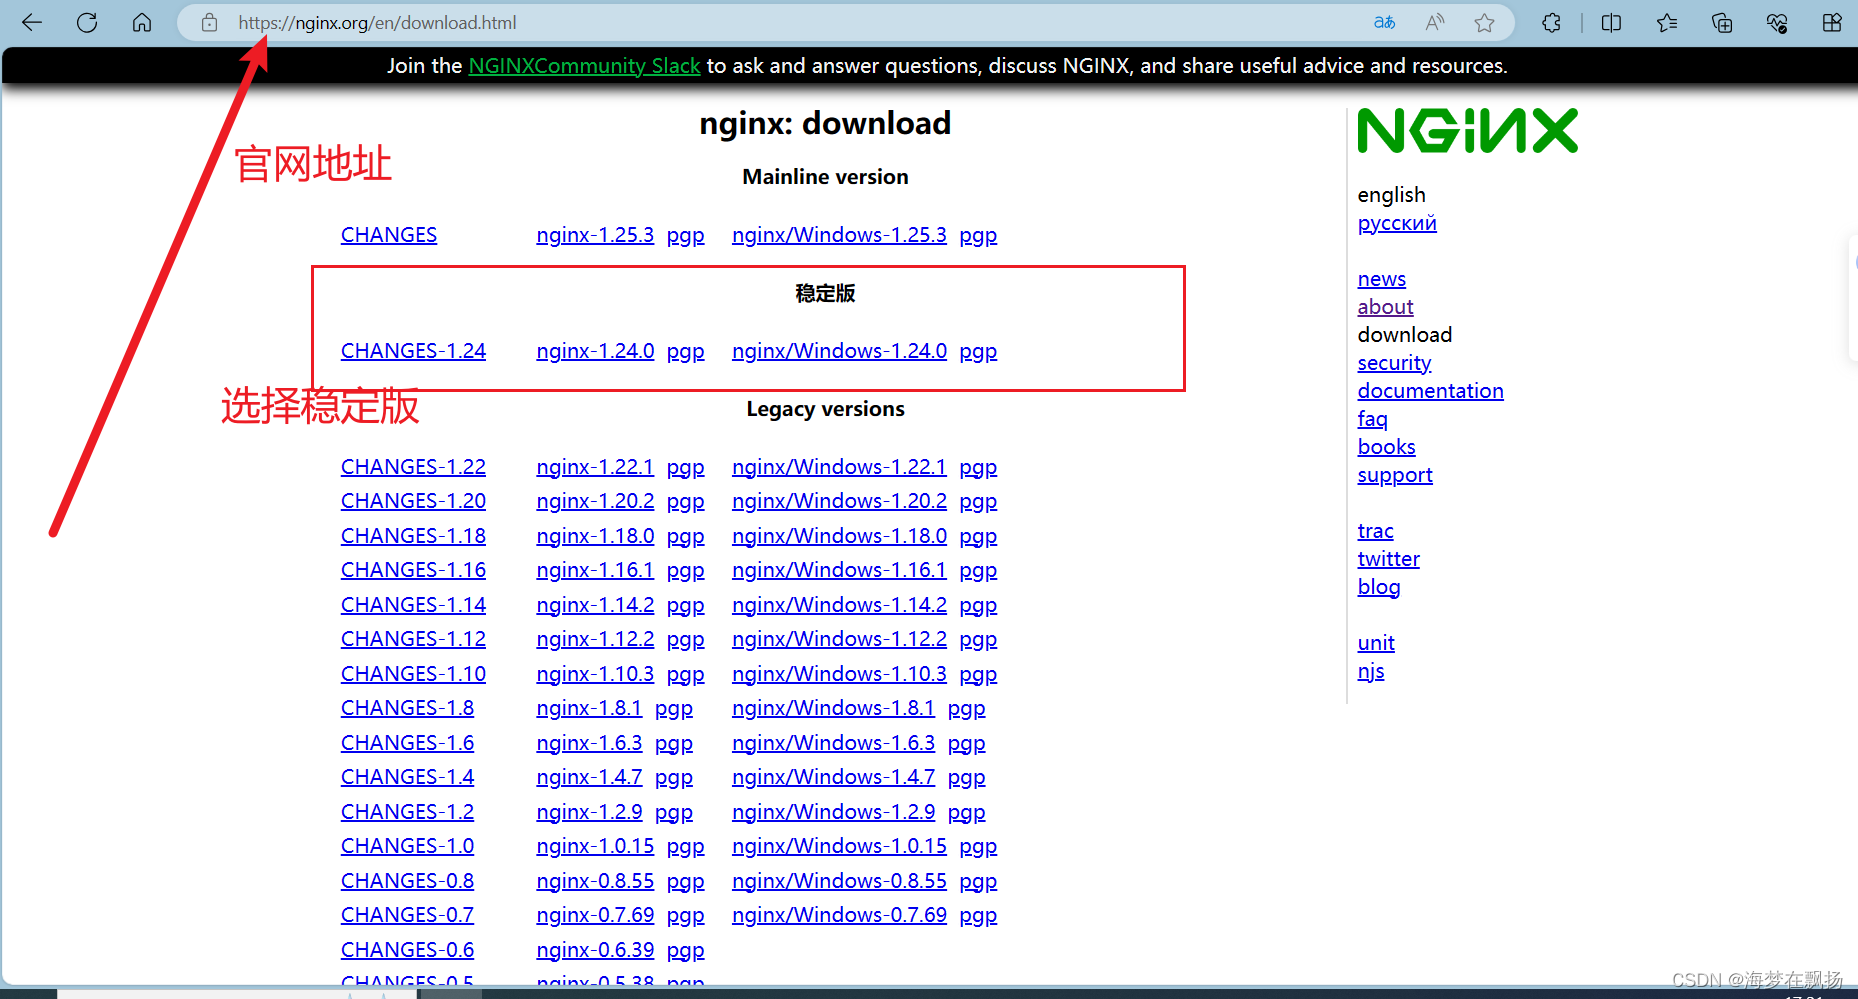Download nginx/Windows-1.24.0 stable build

(x=839, y=351)
